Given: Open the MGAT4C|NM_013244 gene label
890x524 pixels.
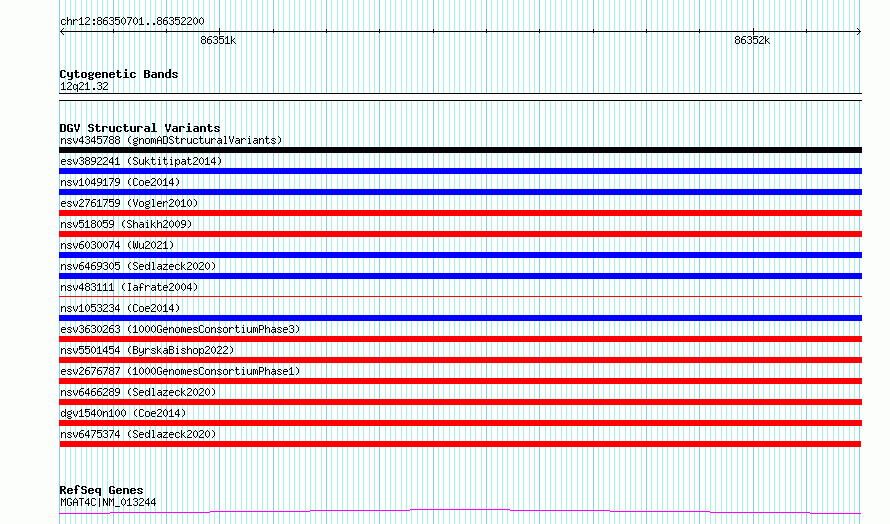Looking at the screenshot, I should tap(108, 502).
